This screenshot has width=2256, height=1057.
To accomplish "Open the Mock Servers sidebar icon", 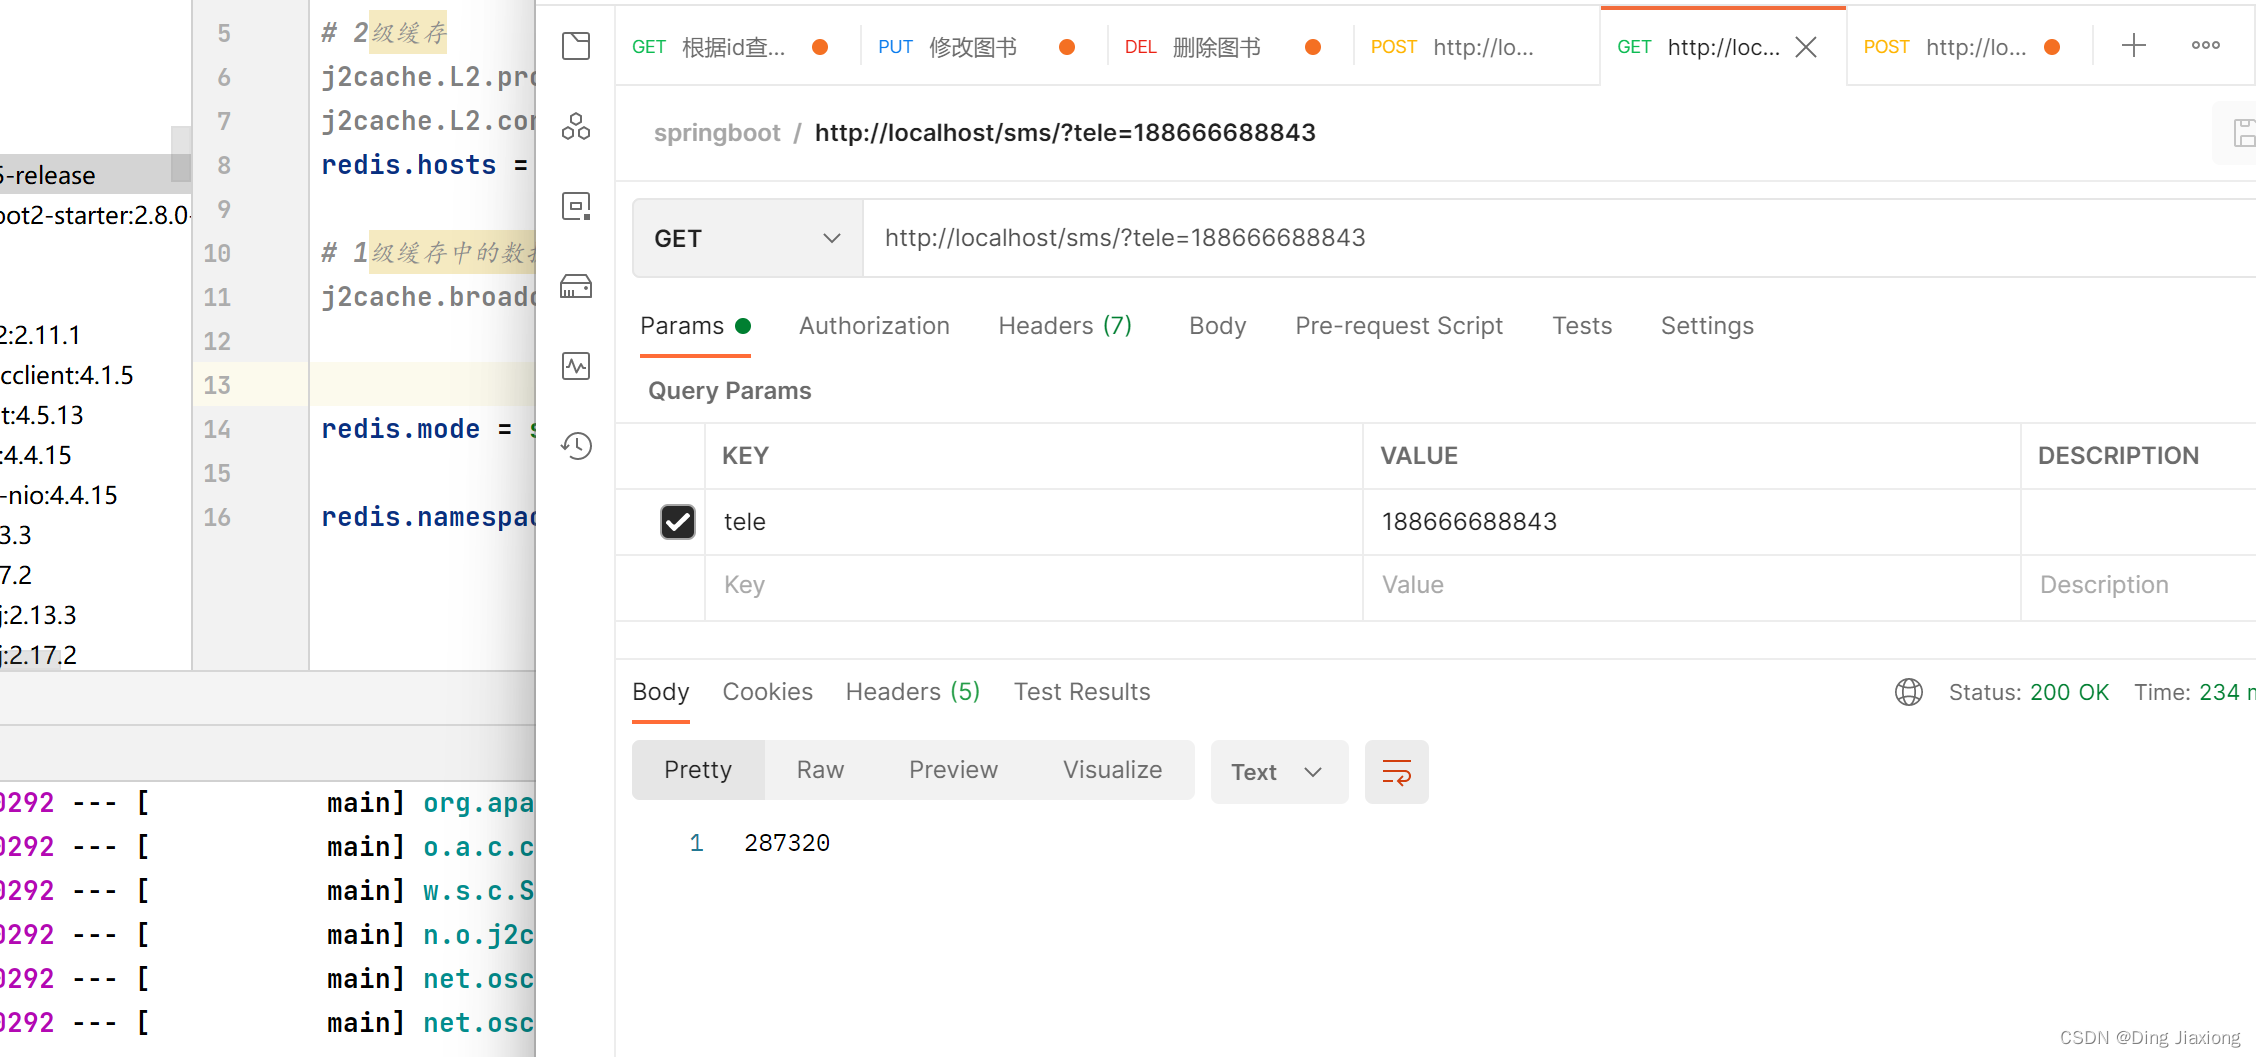I will click(x=576, y=286).
